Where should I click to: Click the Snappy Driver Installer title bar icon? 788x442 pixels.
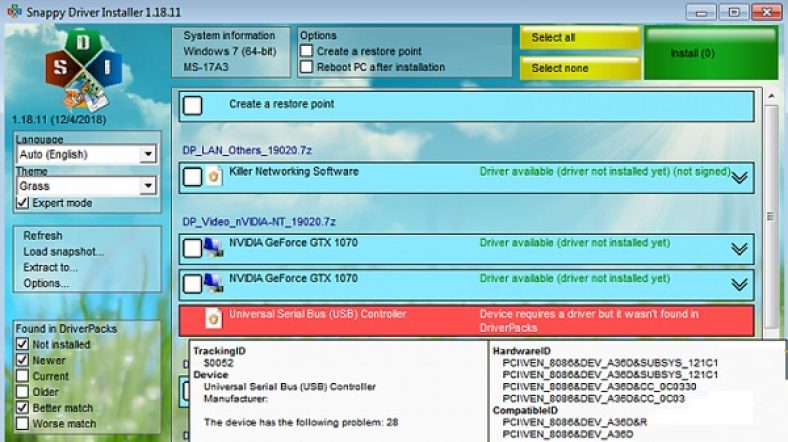pyautogui.click(x=15, y=11)
